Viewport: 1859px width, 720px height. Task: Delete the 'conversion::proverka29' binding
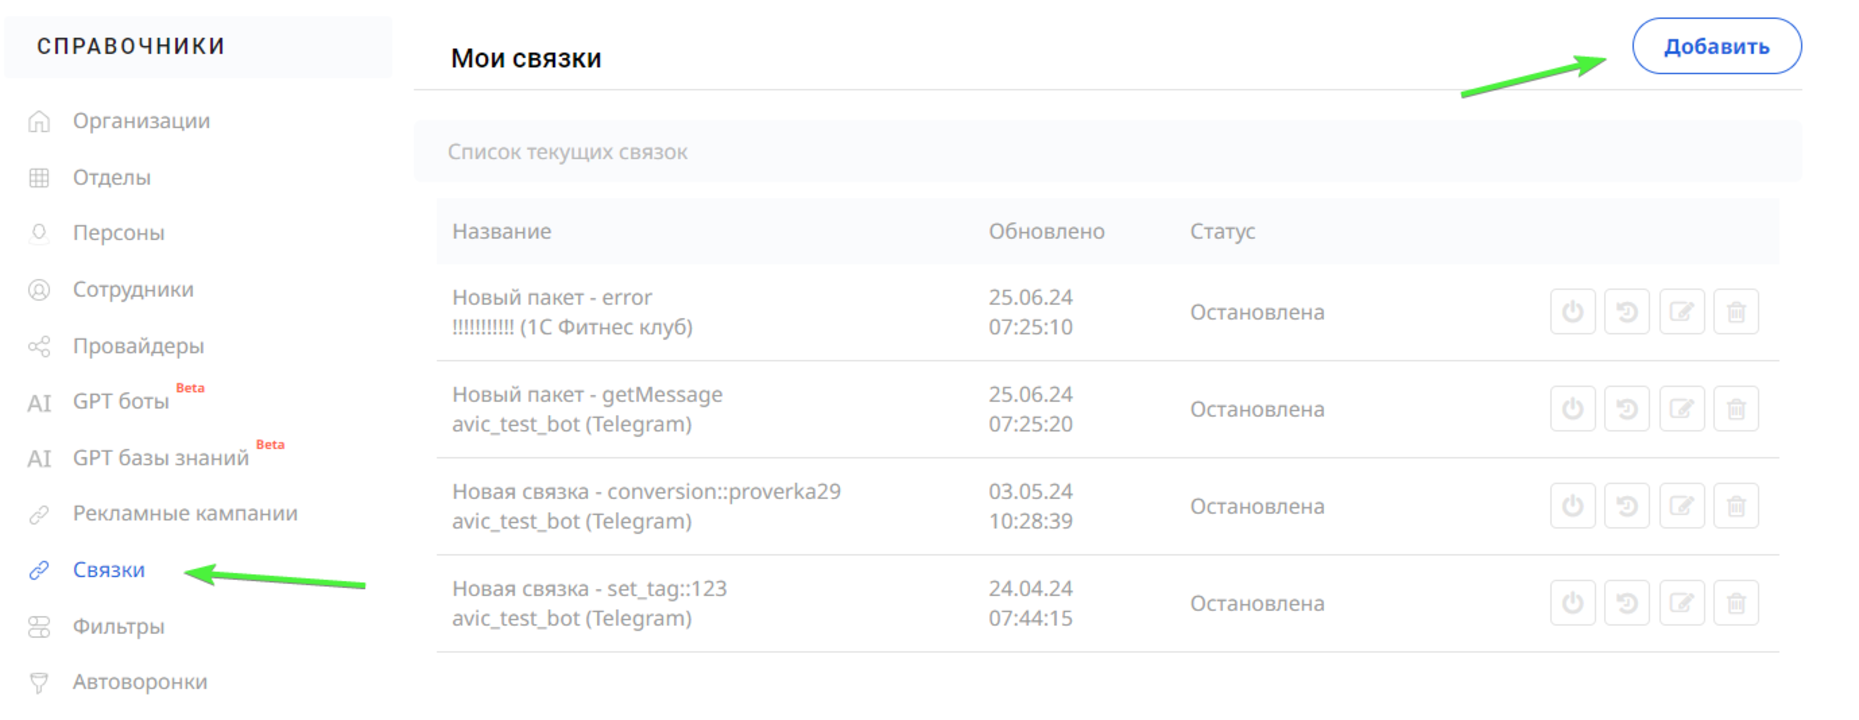coord(1736,506)
